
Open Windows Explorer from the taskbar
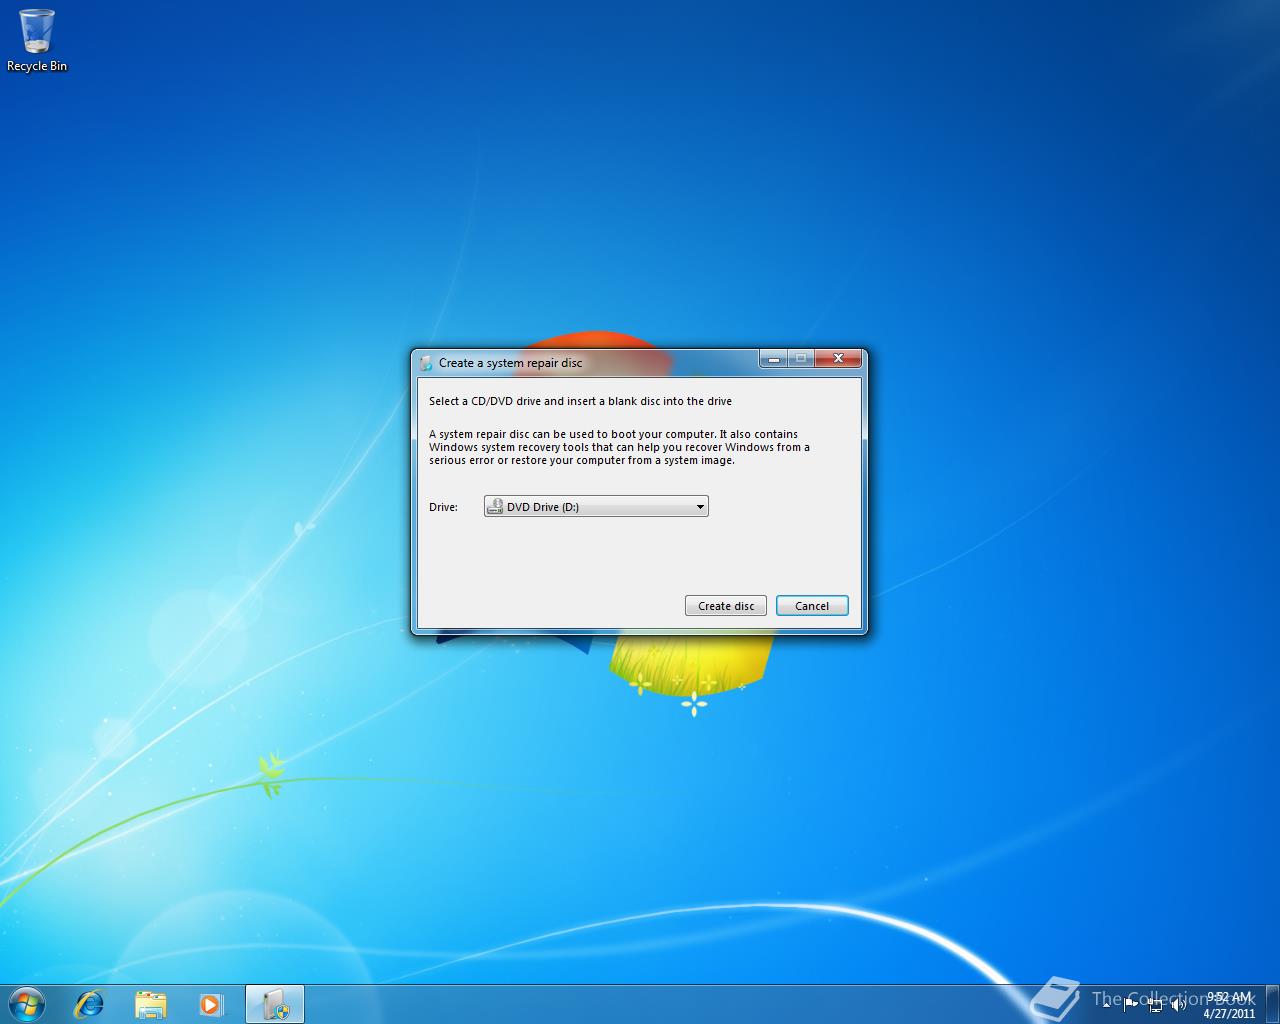tap(150, 1003)
